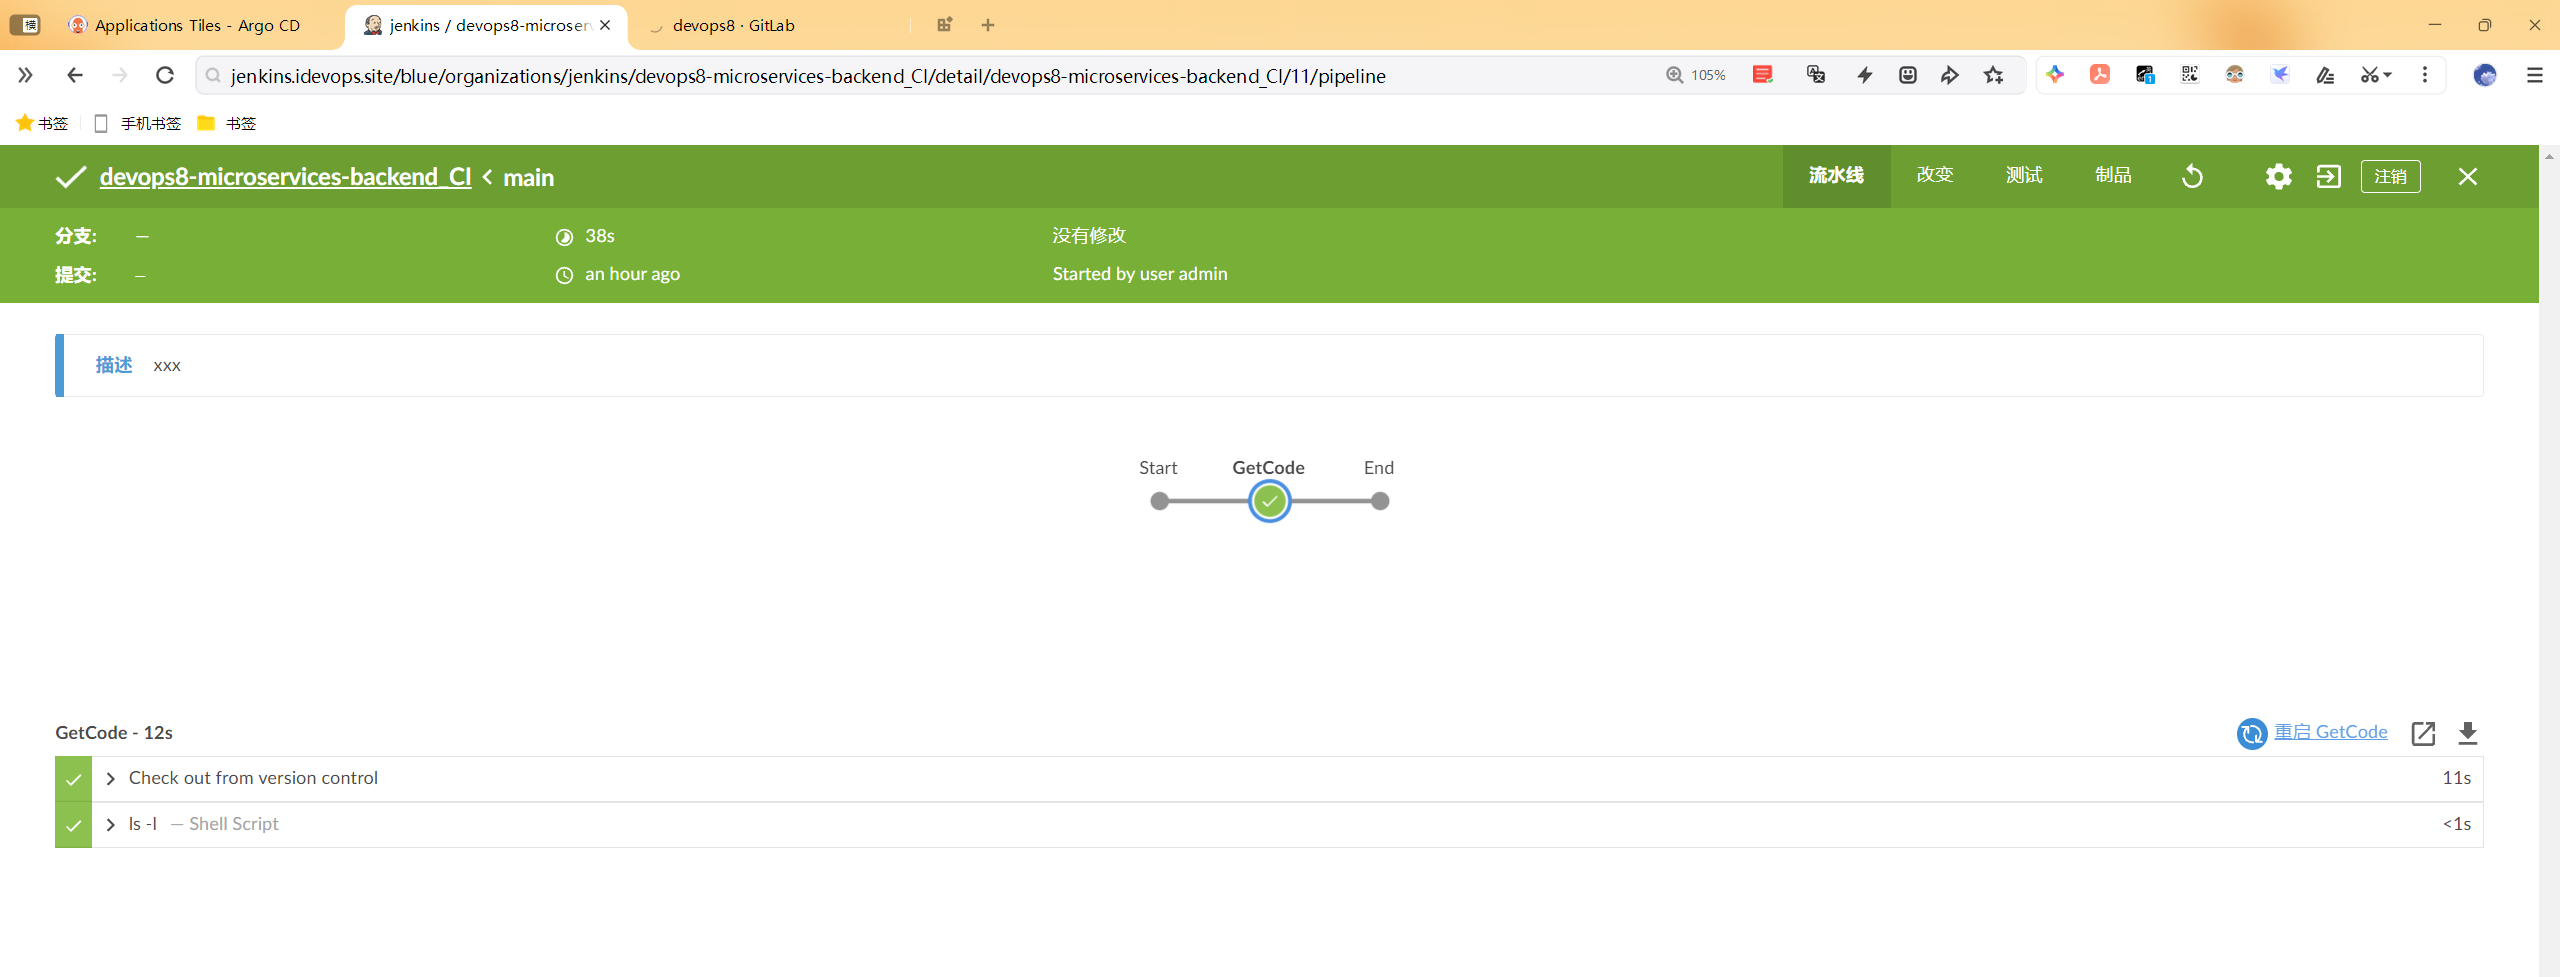Click the End node of pipeline graph

pyautogui.click(x=1380, y=501)
